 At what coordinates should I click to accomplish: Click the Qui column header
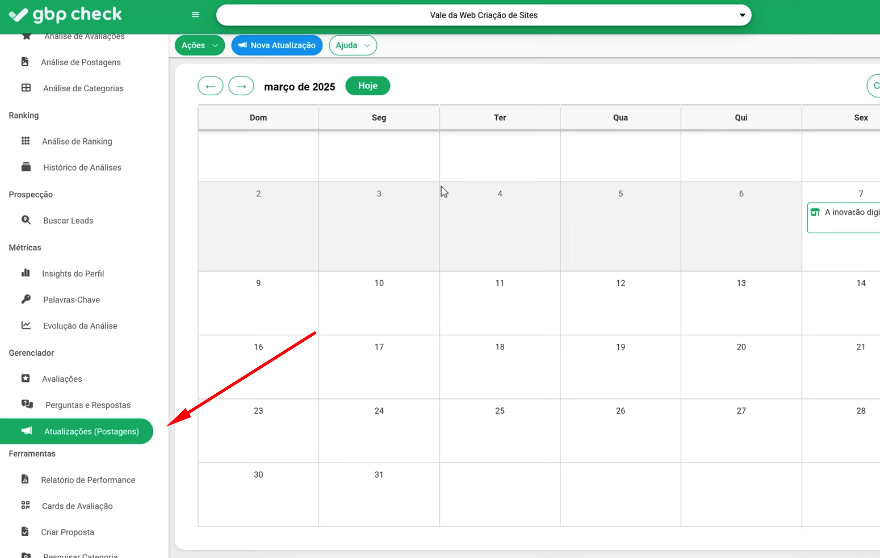(x=741, y=117)
